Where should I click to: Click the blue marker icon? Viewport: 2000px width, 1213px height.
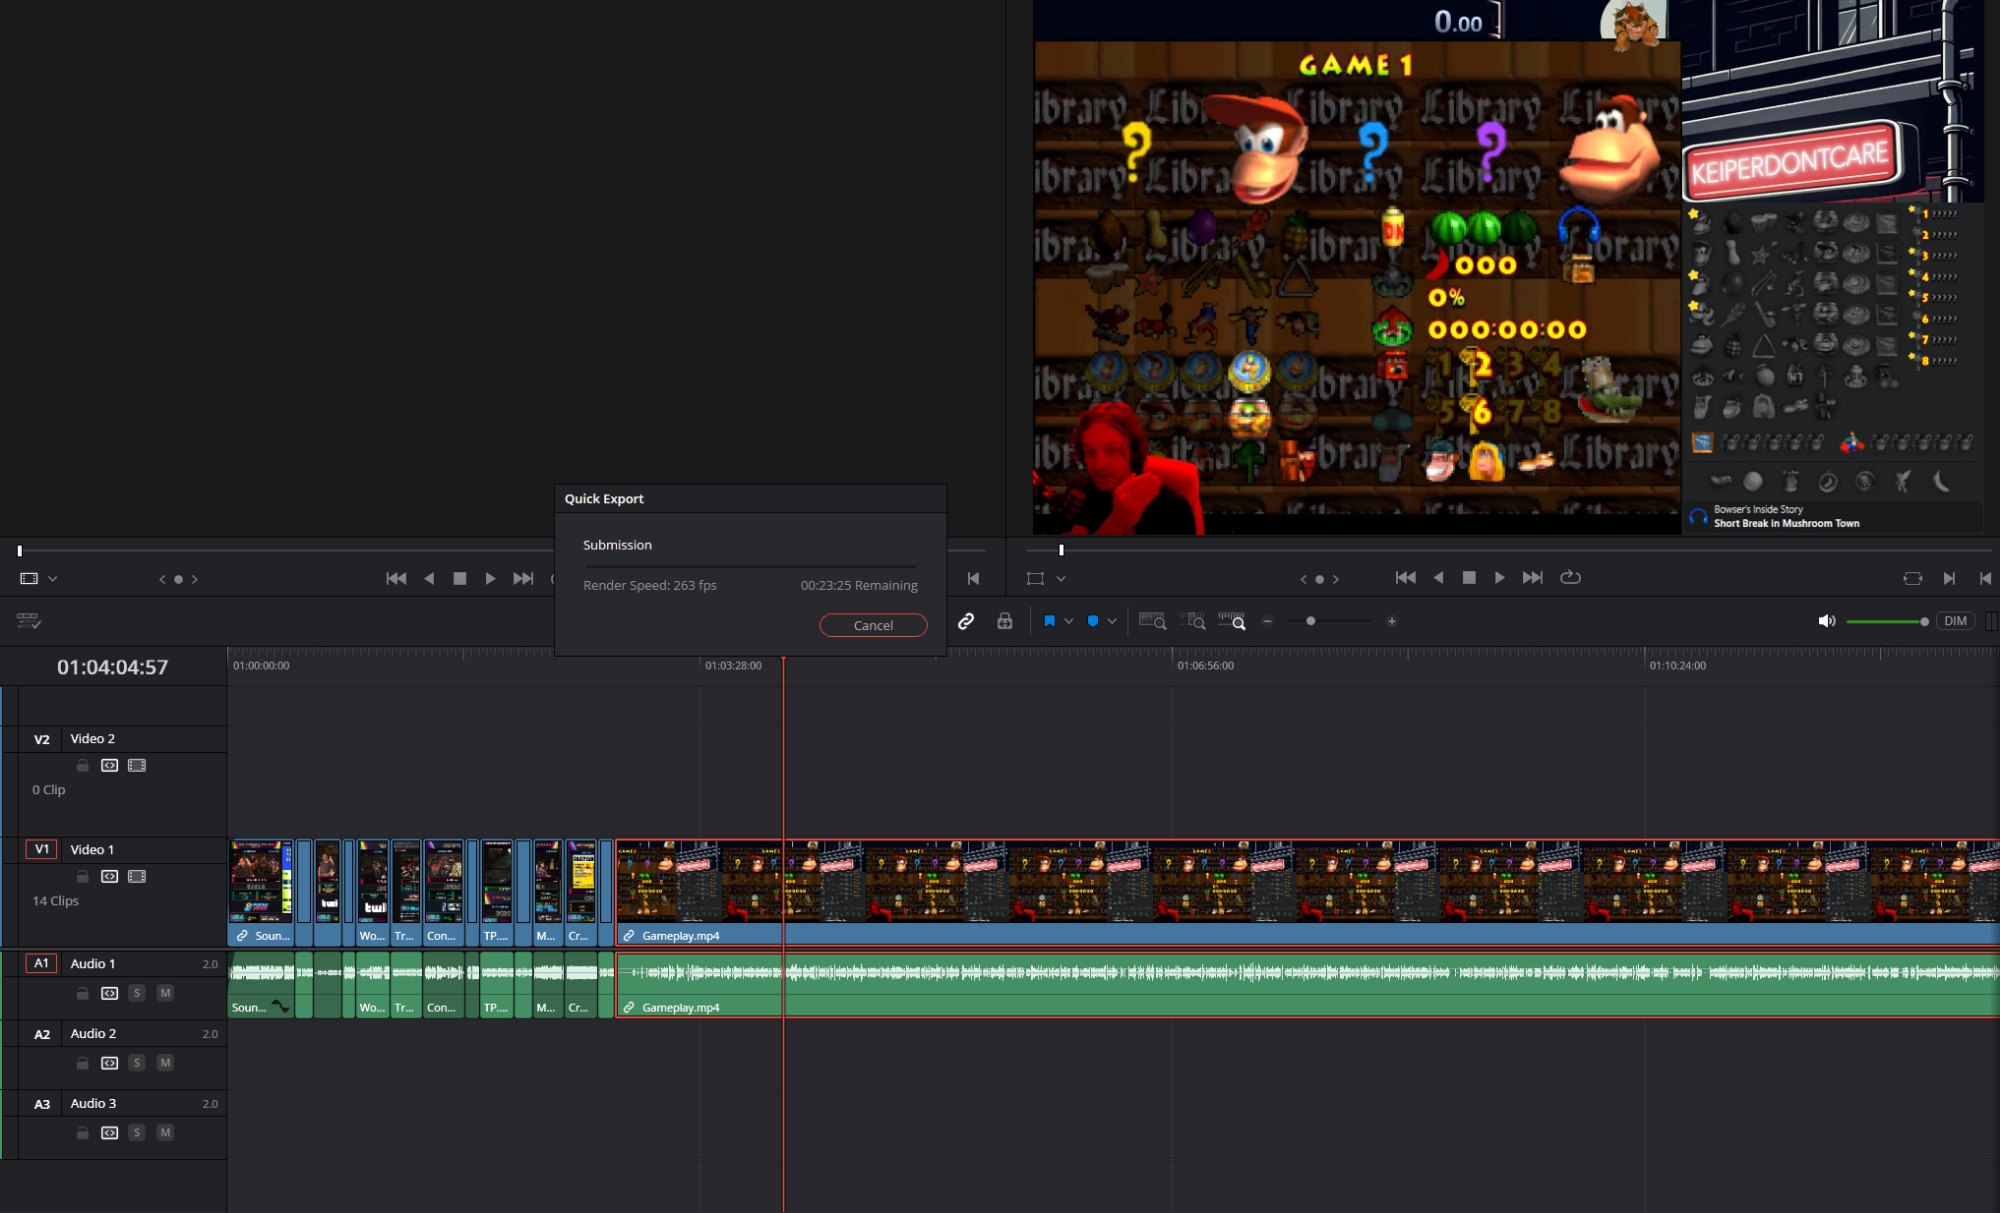pyautogui.click(x=1093, y=621)
